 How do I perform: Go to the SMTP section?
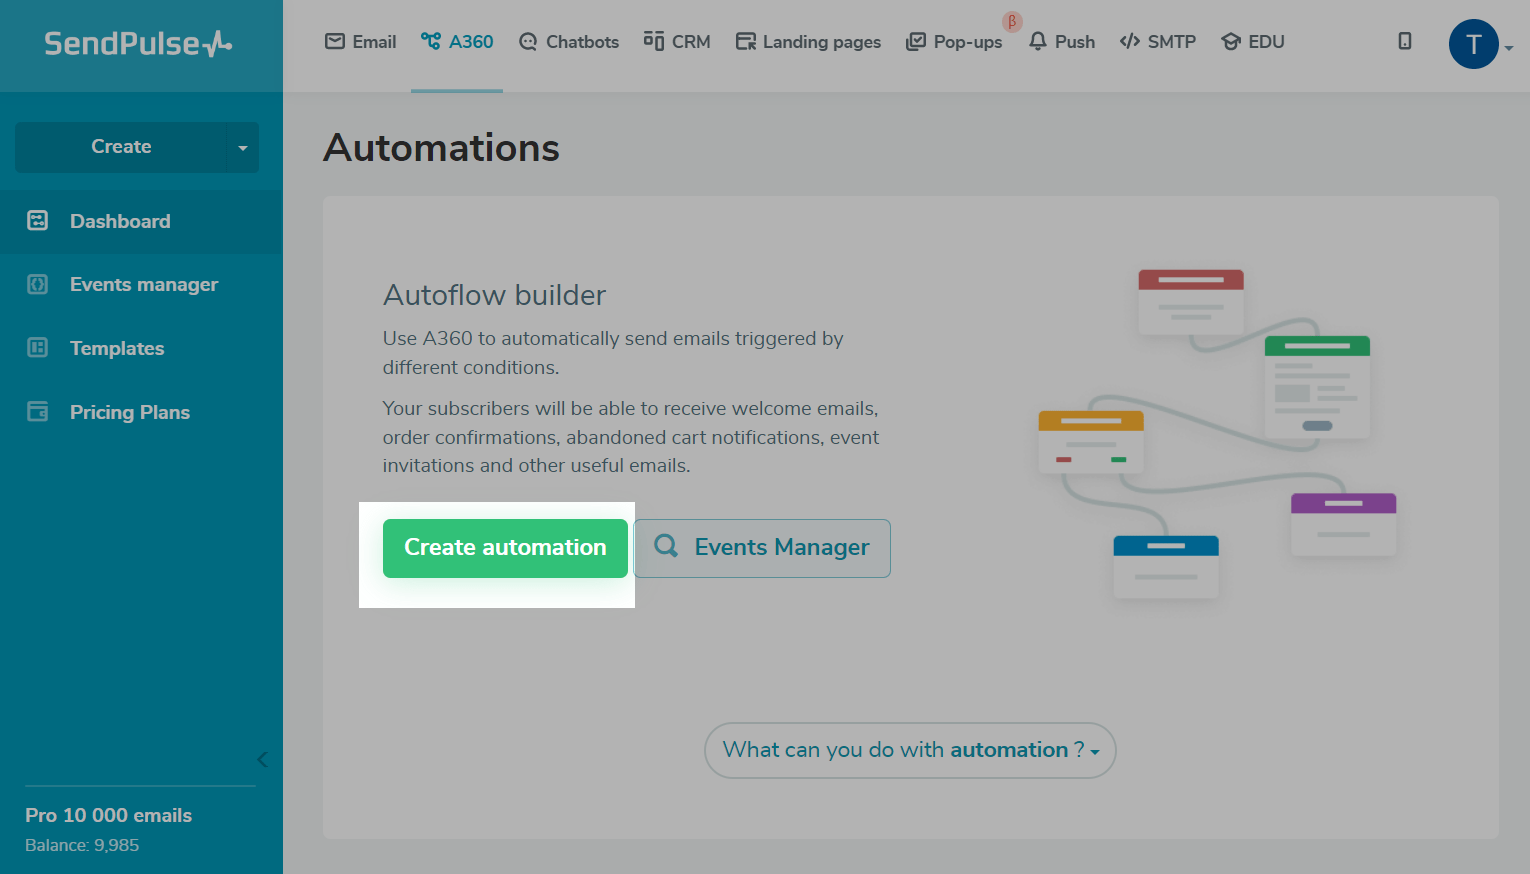coord(1158,42)
